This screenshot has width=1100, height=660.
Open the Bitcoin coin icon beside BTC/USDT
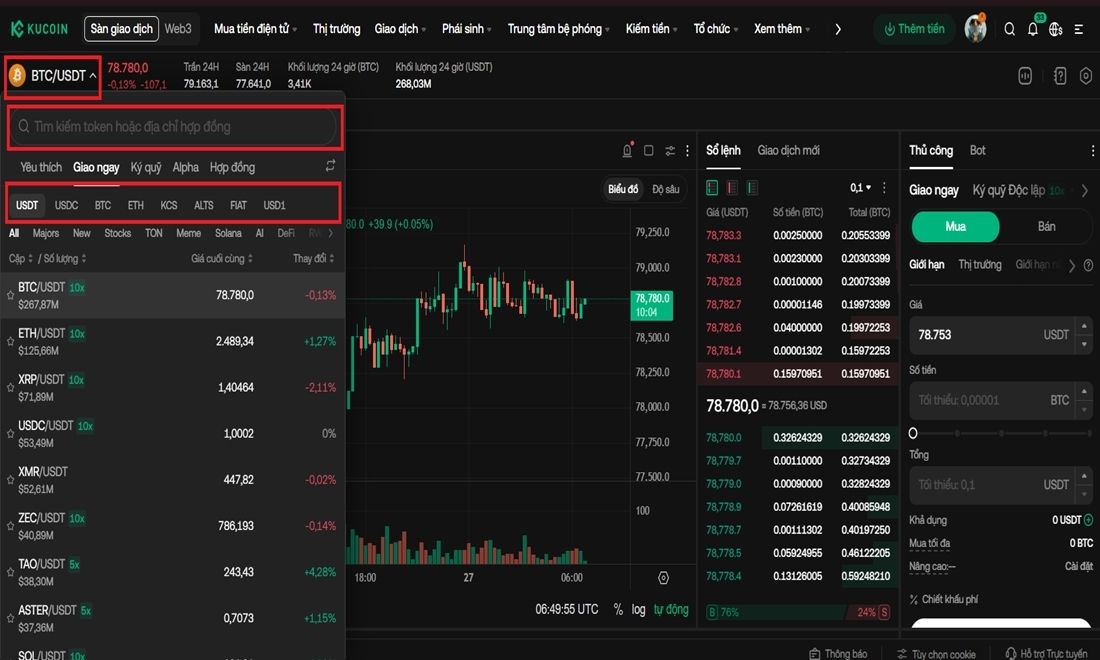[17, 75]
